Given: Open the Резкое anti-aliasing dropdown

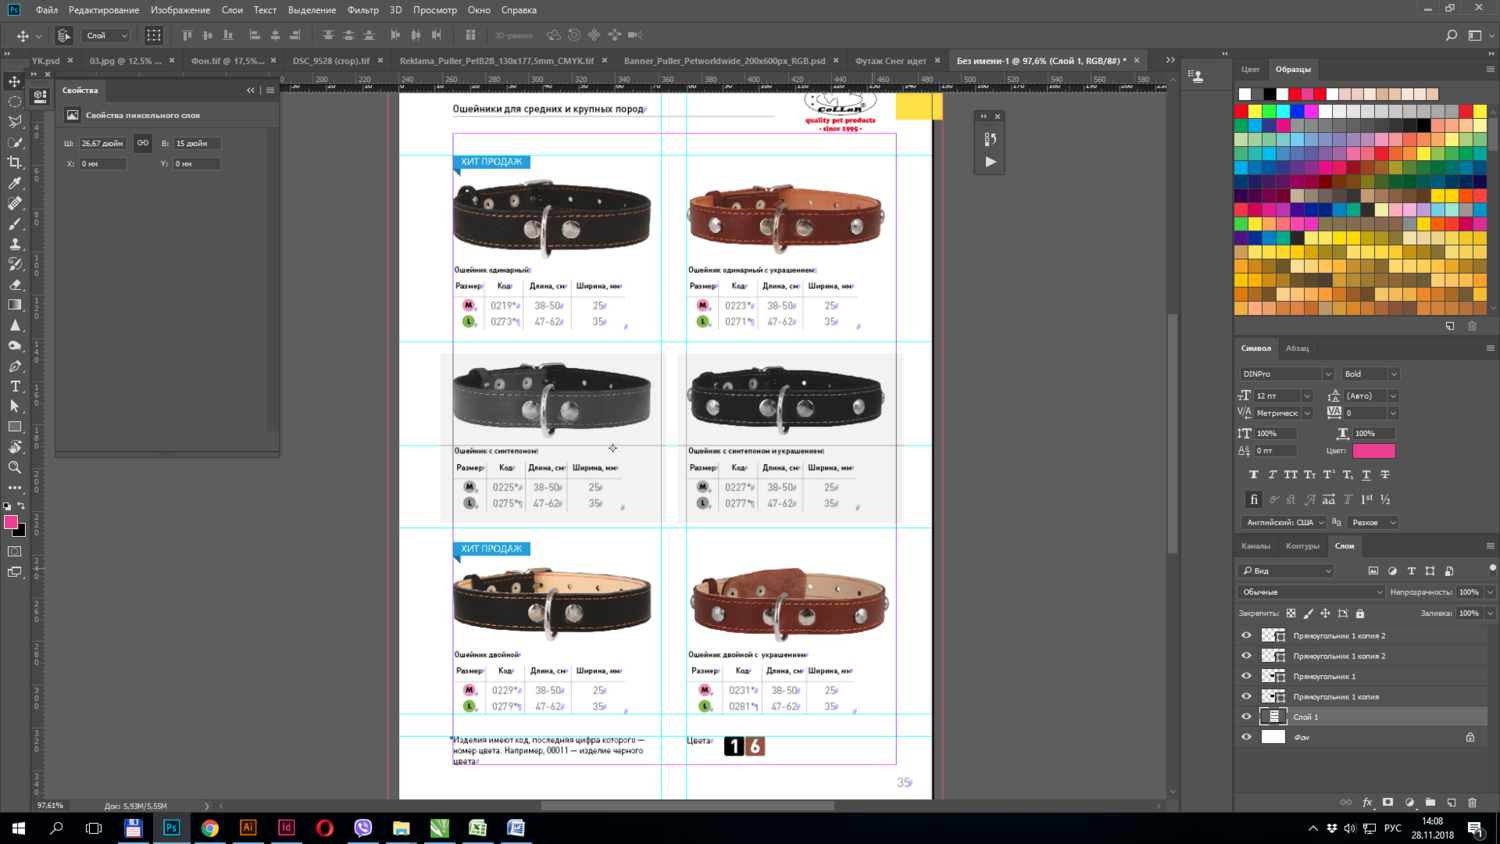Looking at the screenshot, I should coord(1373,522).
